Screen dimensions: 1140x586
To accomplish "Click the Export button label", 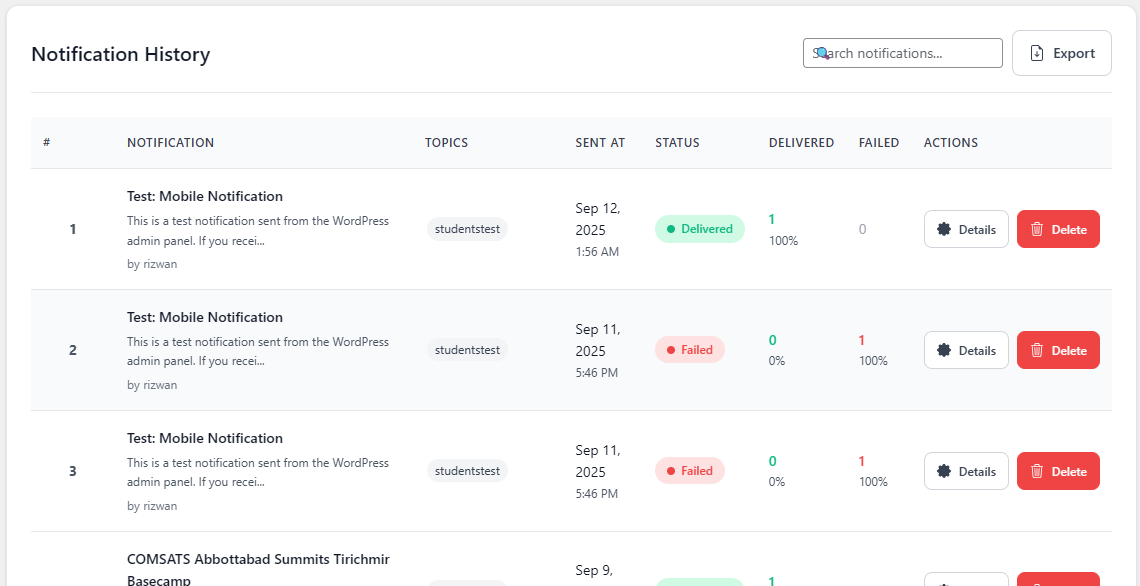I will [1074, 53].
